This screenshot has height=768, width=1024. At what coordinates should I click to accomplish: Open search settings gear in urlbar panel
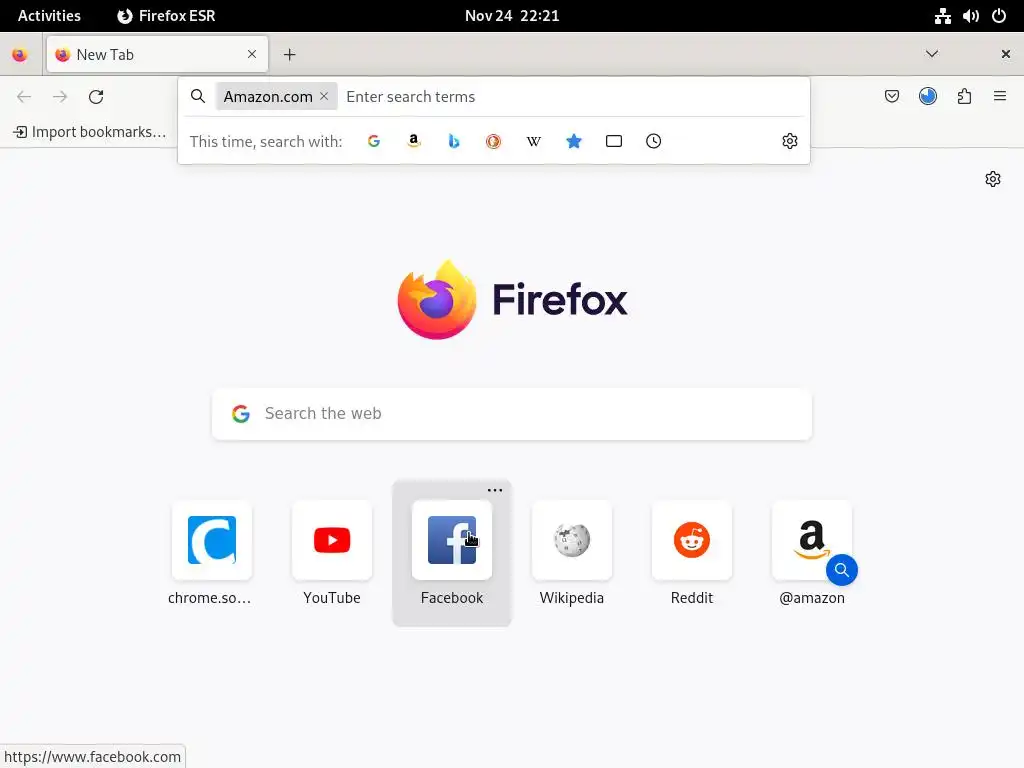[790, 141]
